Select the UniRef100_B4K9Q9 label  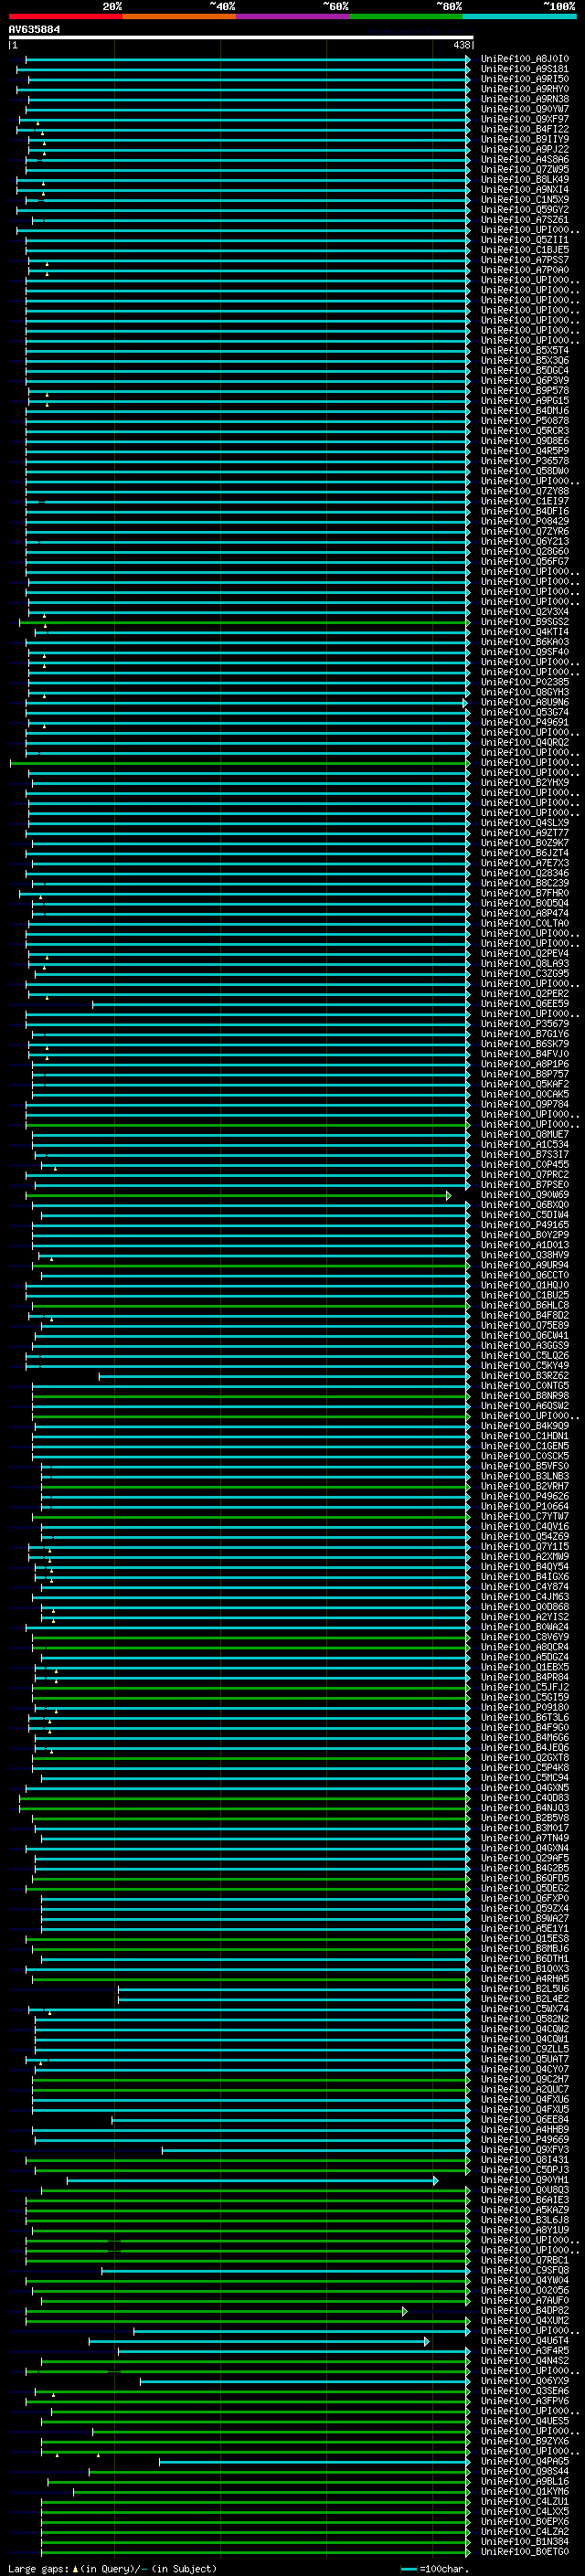point(525,1426)
